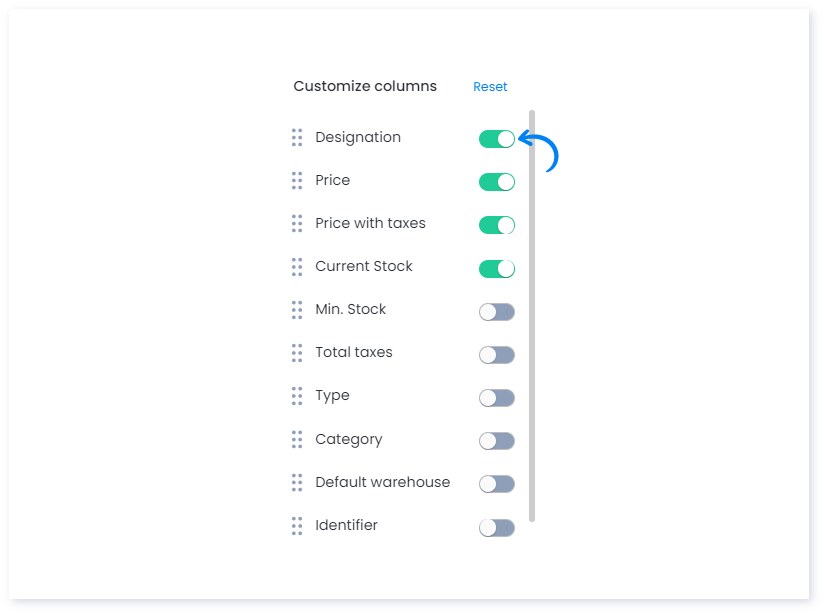Click the Current Stock drag handle

point(296,267)
